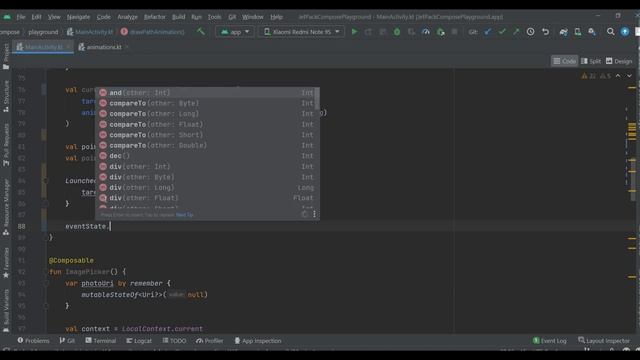Push commits with the Git push arrow
This screenshot has width=640, height=360.
tap(516, 32)
